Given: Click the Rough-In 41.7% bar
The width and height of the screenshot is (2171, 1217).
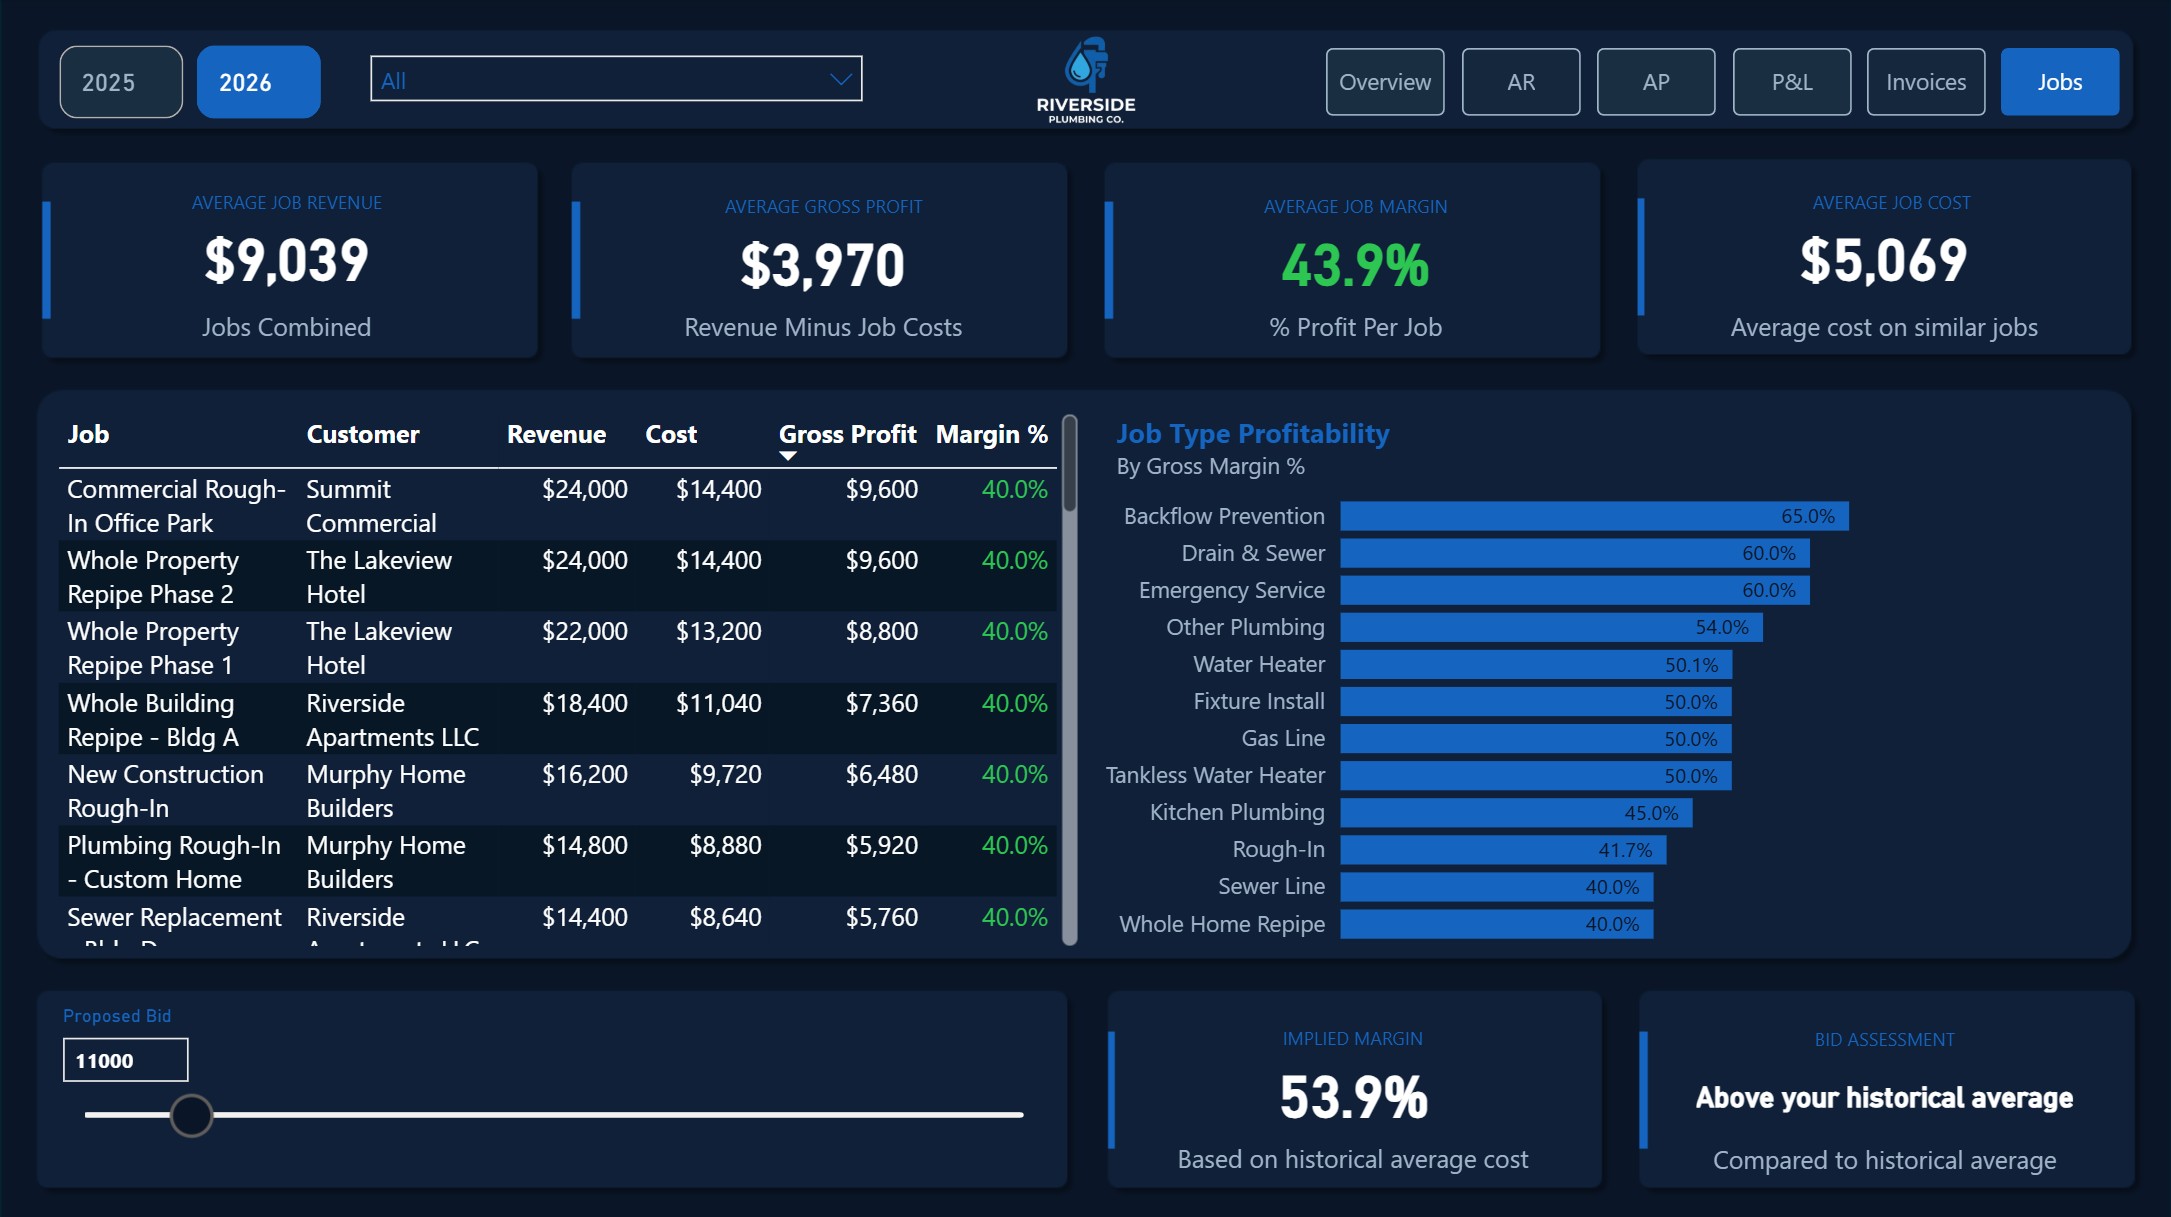Looking at the screenshot, I should tap(1503, 849).
